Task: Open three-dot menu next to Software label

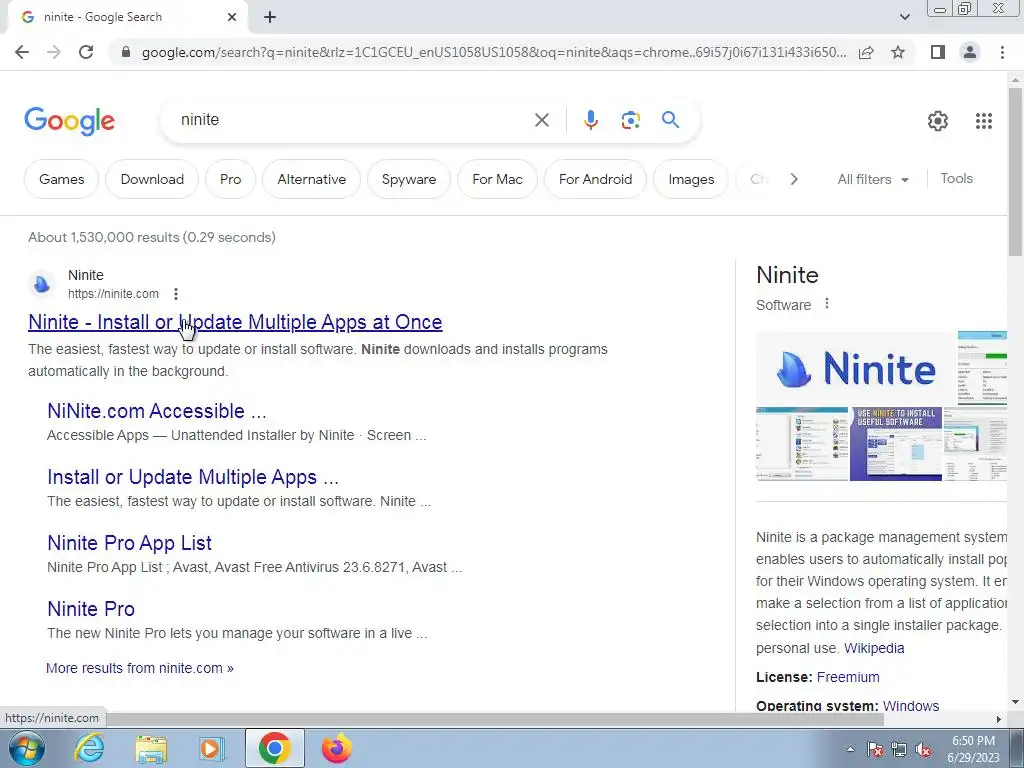Action: point(827,304)
